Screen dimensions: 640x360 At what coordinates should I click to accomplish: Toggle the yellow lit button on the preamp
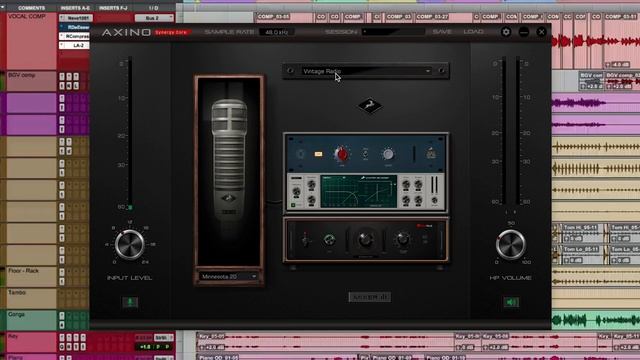[x=318, y=154]
